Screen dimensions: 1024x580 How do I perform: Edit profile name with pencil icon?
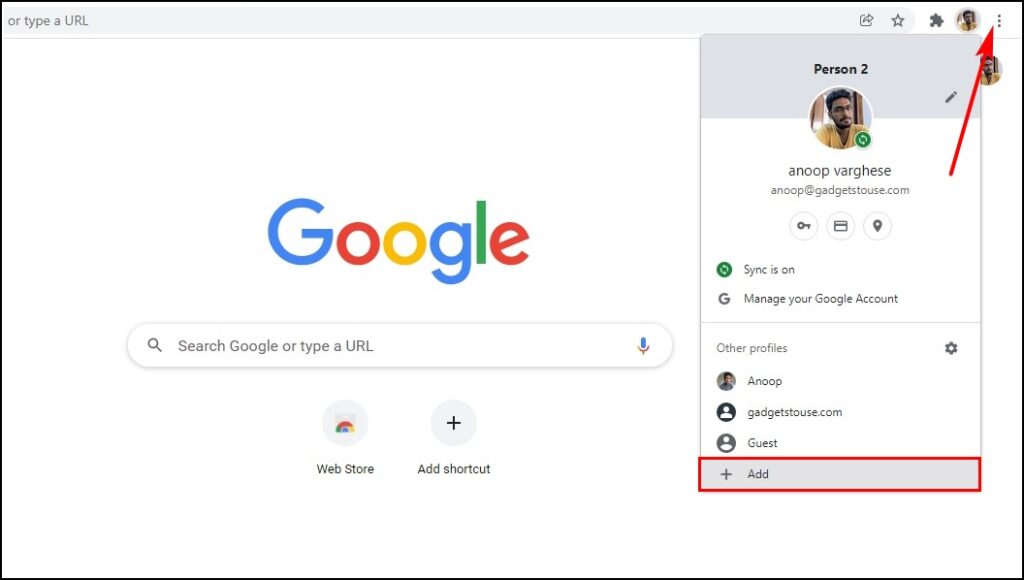tap(951, 97)
